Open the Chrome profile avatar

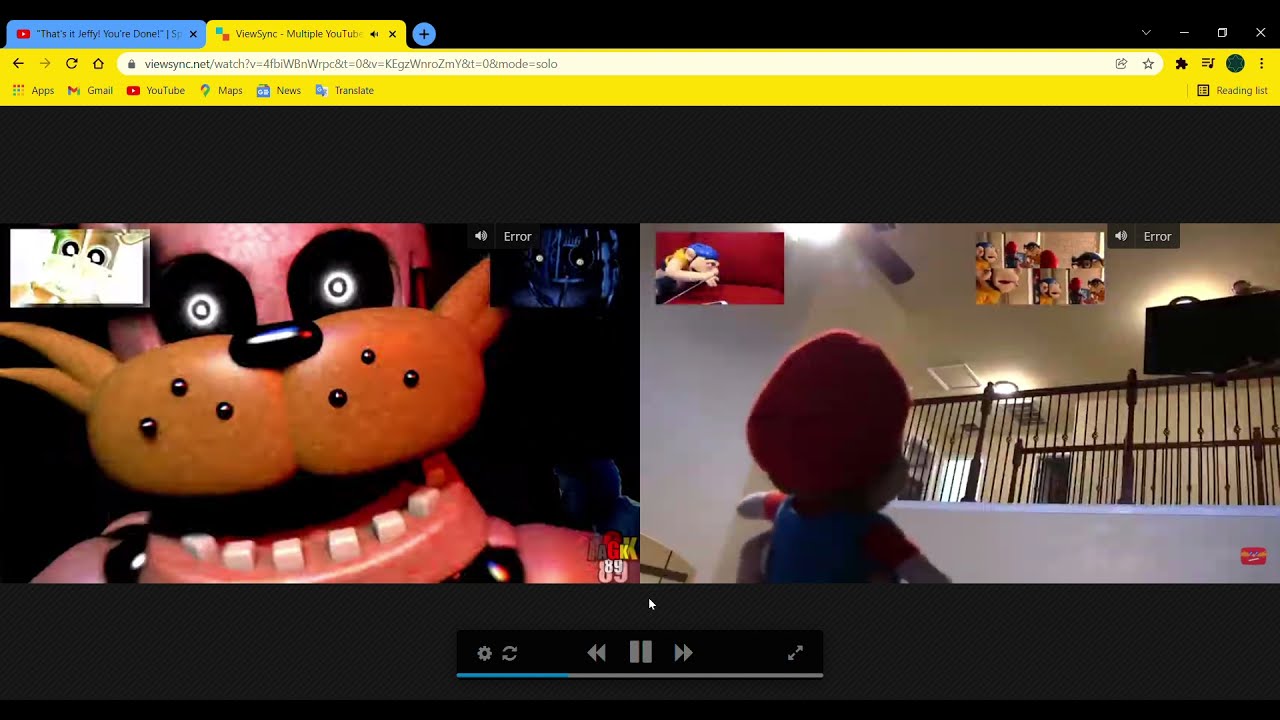click(1235, 64)
